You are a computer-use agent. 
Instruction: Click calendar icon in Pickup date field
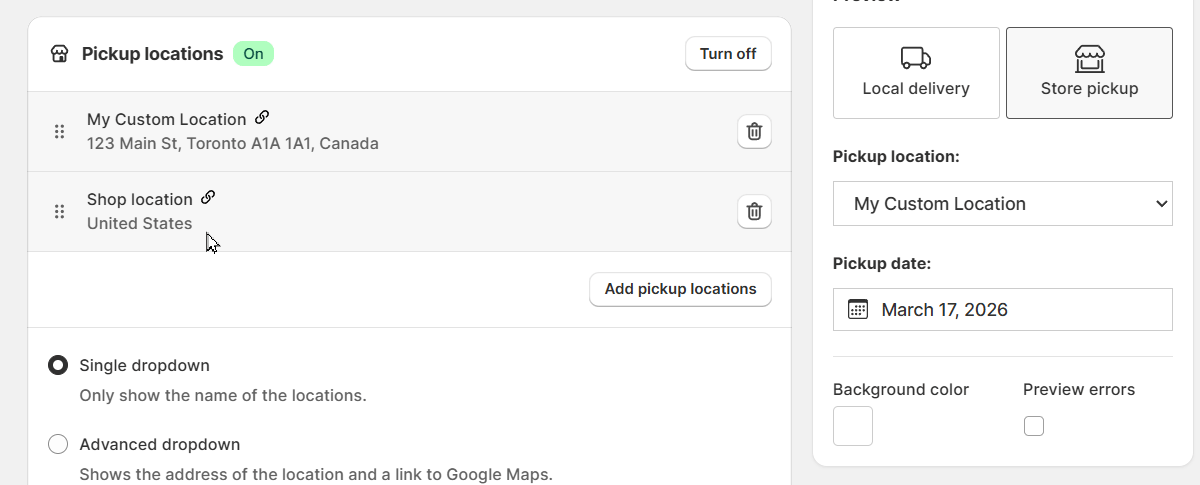point(858,309)
